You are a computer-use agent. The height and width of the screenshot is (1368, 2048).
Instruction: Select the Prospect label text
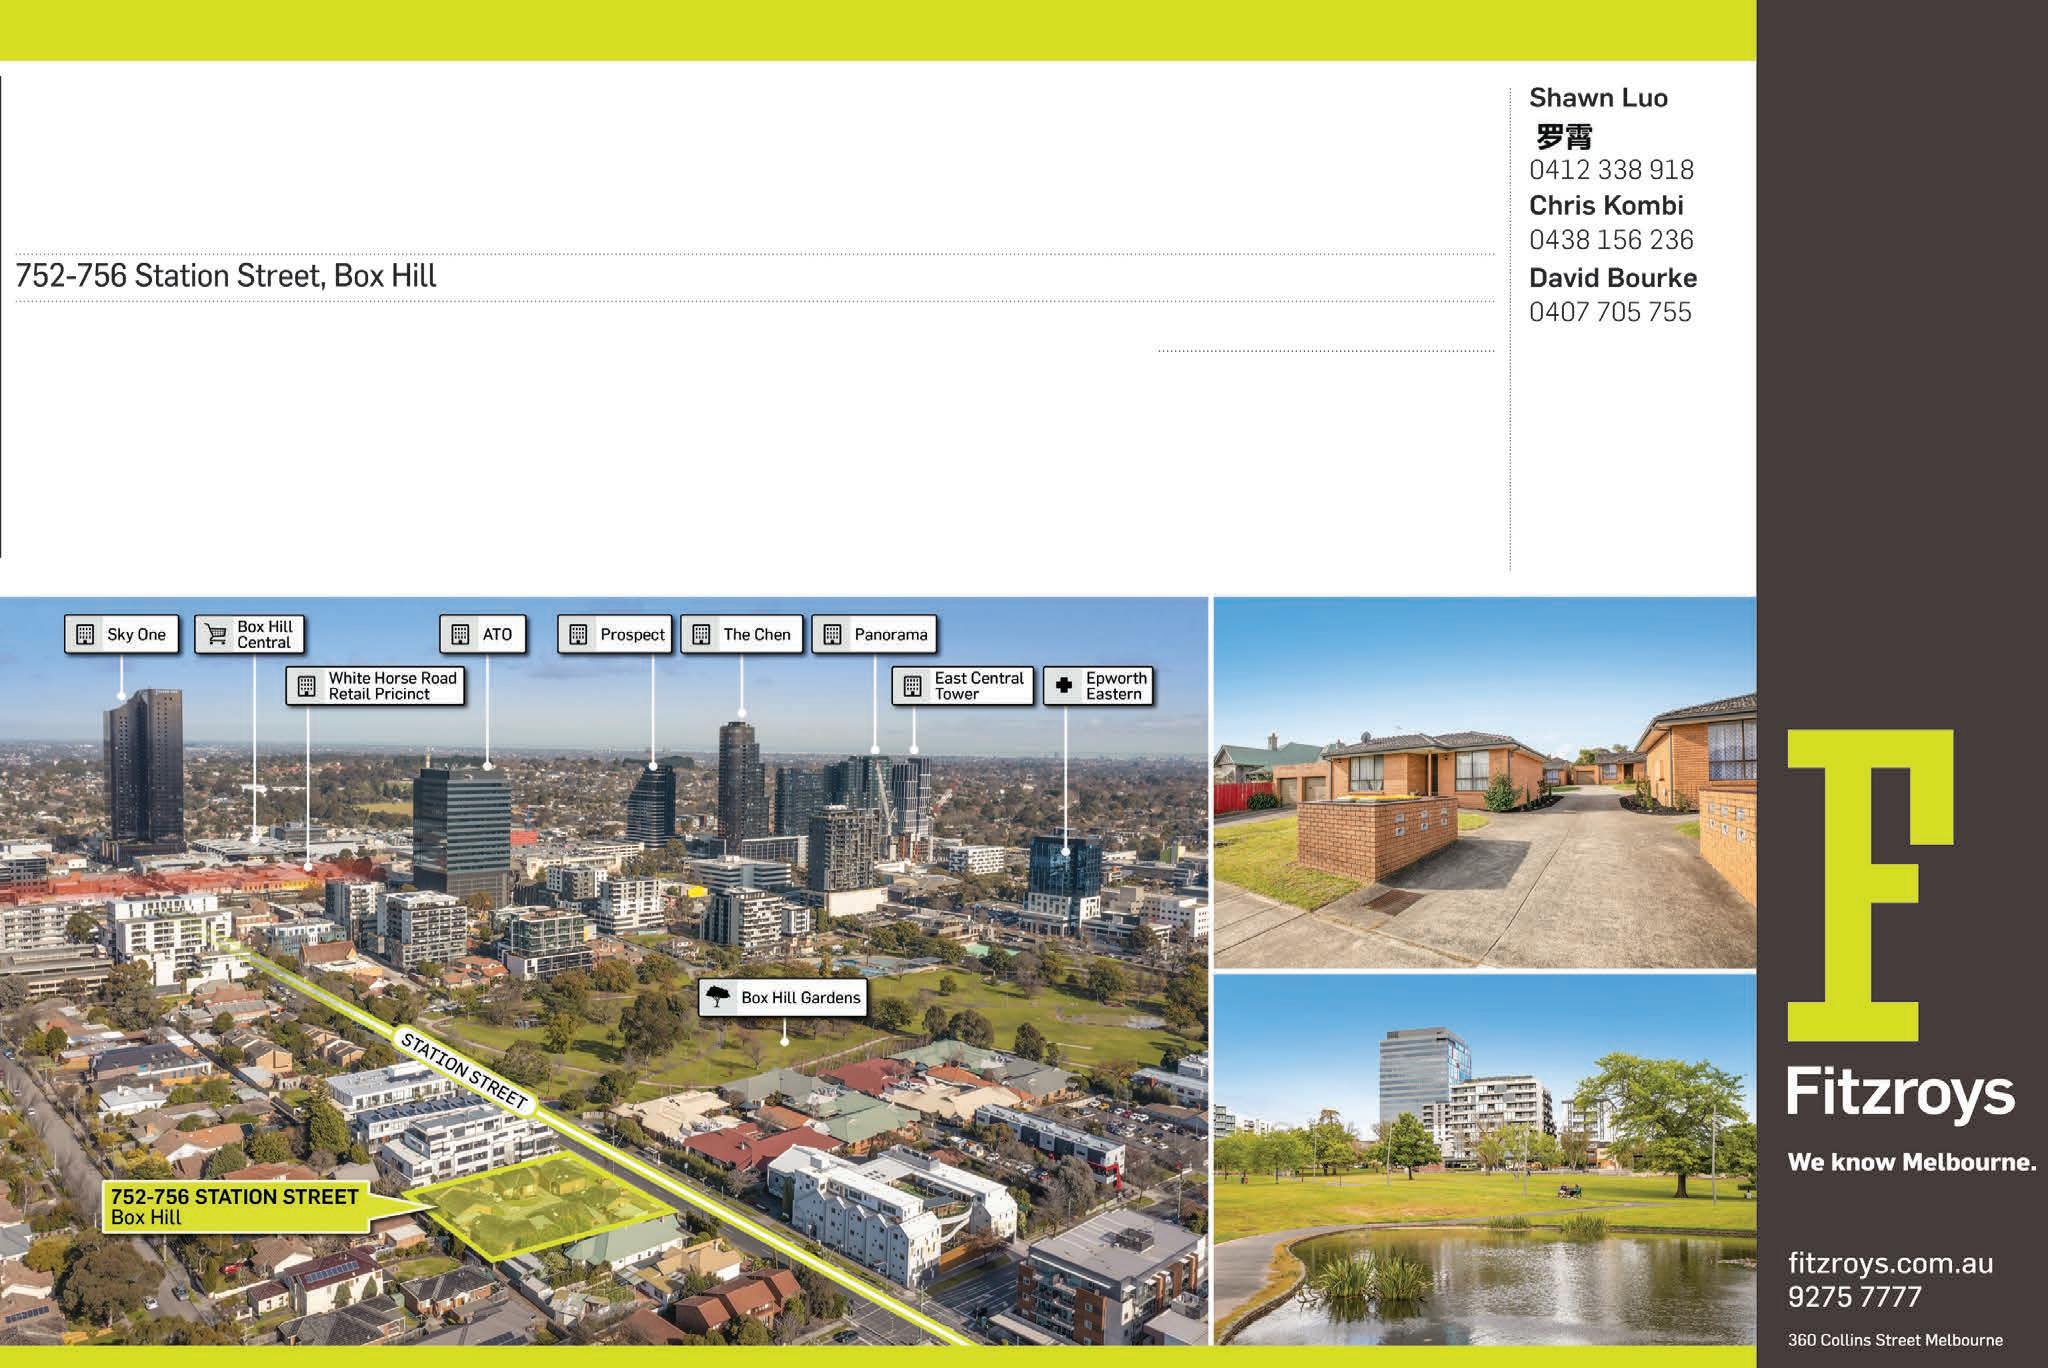(632, 634)
